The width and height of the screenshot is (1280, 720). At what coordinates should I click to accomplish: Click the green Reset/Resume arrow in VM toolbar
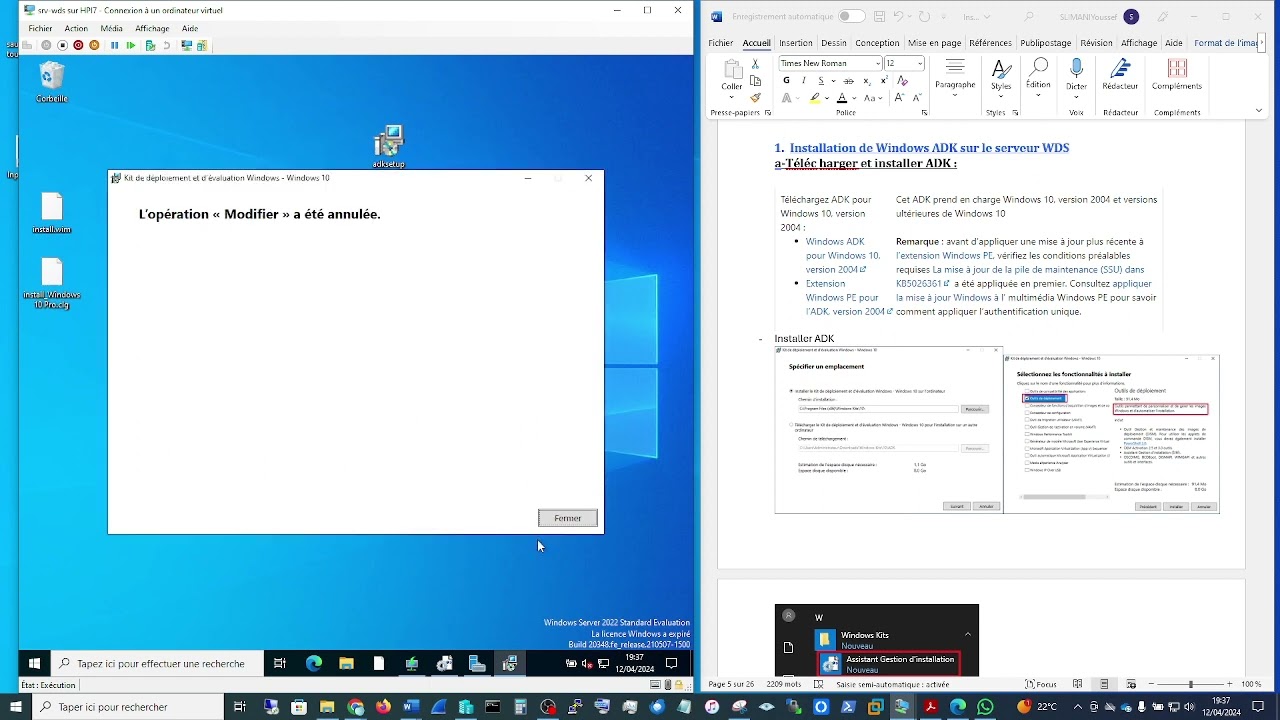coord(131,45)
